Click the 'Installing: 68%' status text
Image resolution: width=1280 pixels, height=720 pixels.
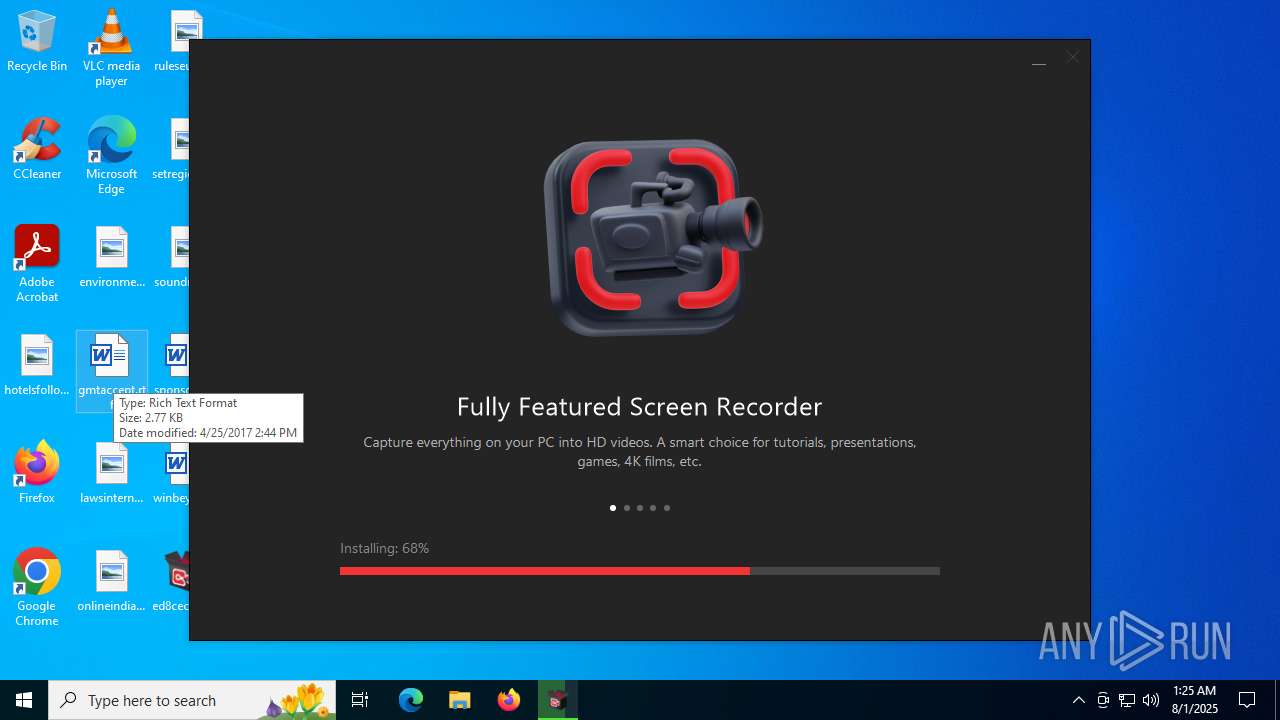pos(384,548)
